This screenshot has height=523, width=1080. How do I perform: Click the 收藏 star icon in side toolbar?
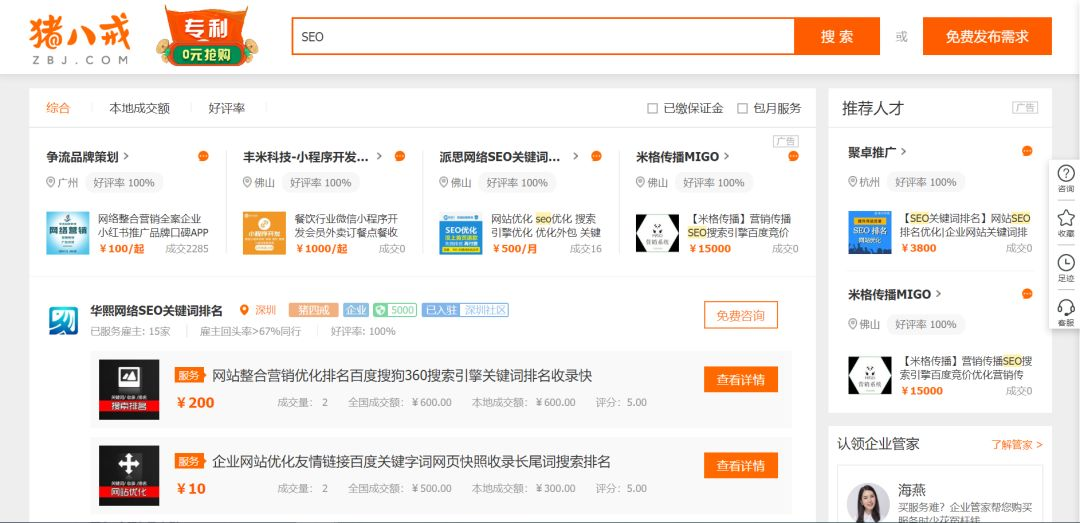tap(1066, 223)
